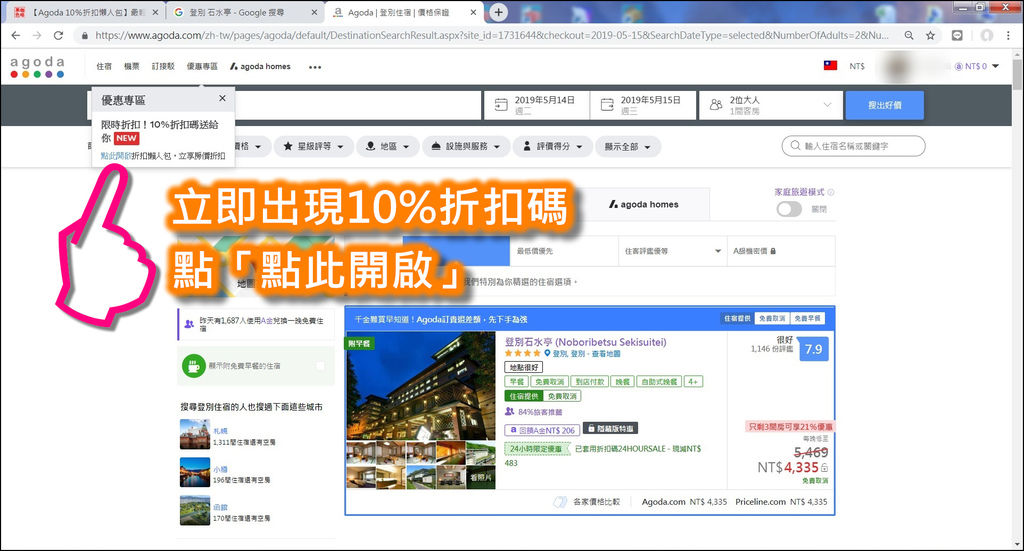
Task: Click the address bar URL
Action: point(491,35)
